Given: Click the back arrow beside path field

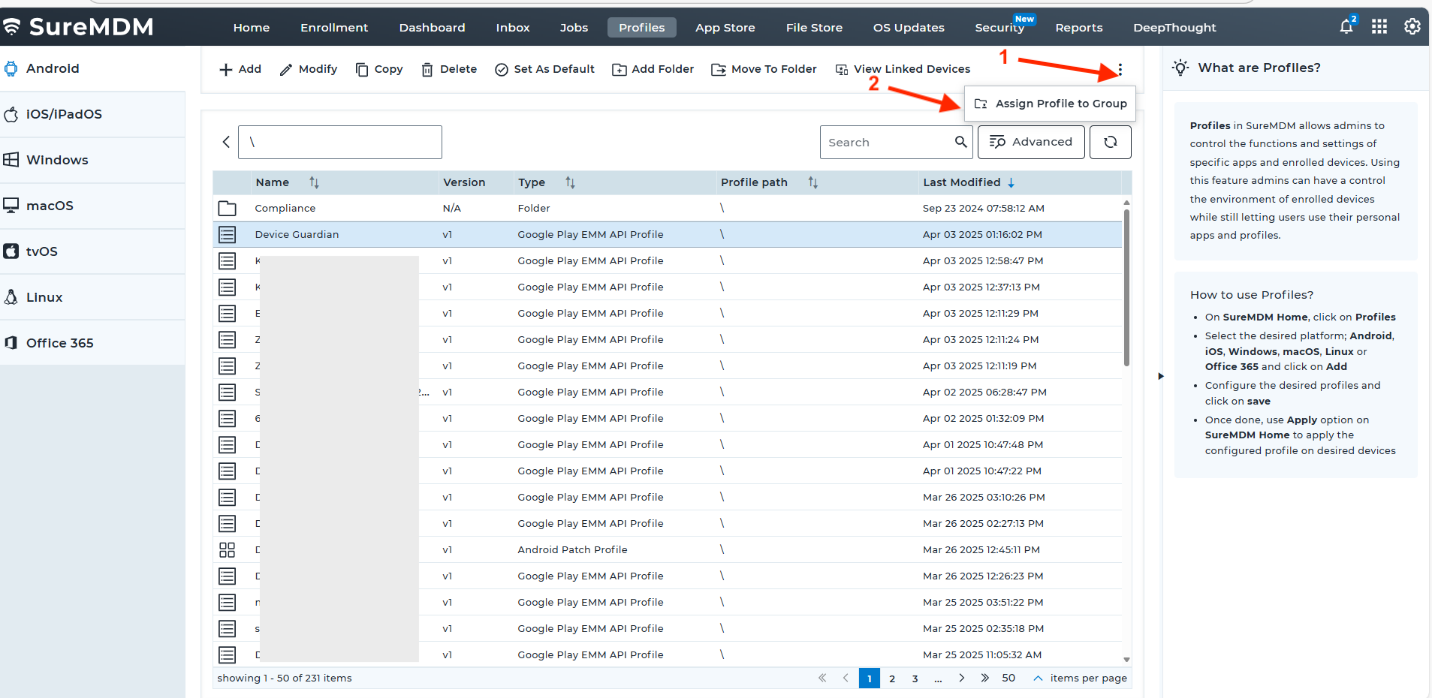Looking at the screenshot, I should coord(226,142).
